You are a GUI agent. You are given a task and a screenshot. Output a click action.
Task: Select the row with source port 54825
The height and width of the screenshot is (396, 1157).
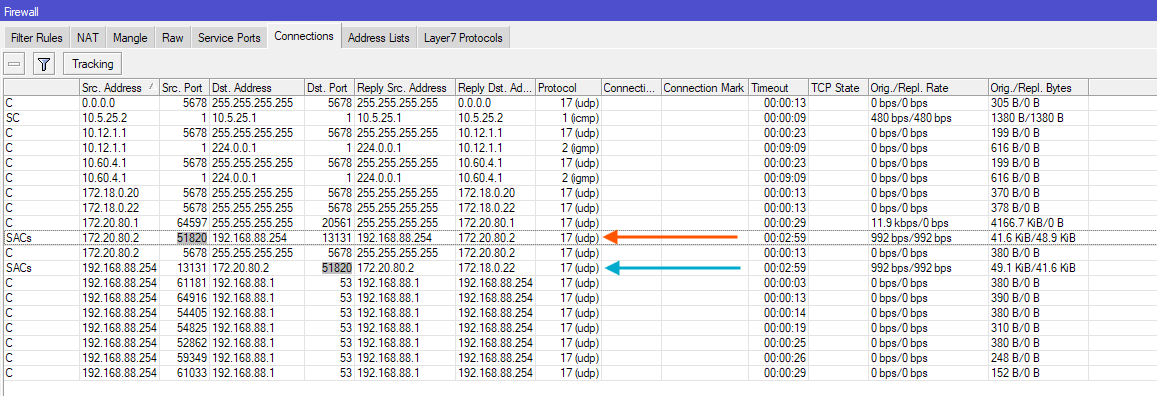tap(546, 327)
